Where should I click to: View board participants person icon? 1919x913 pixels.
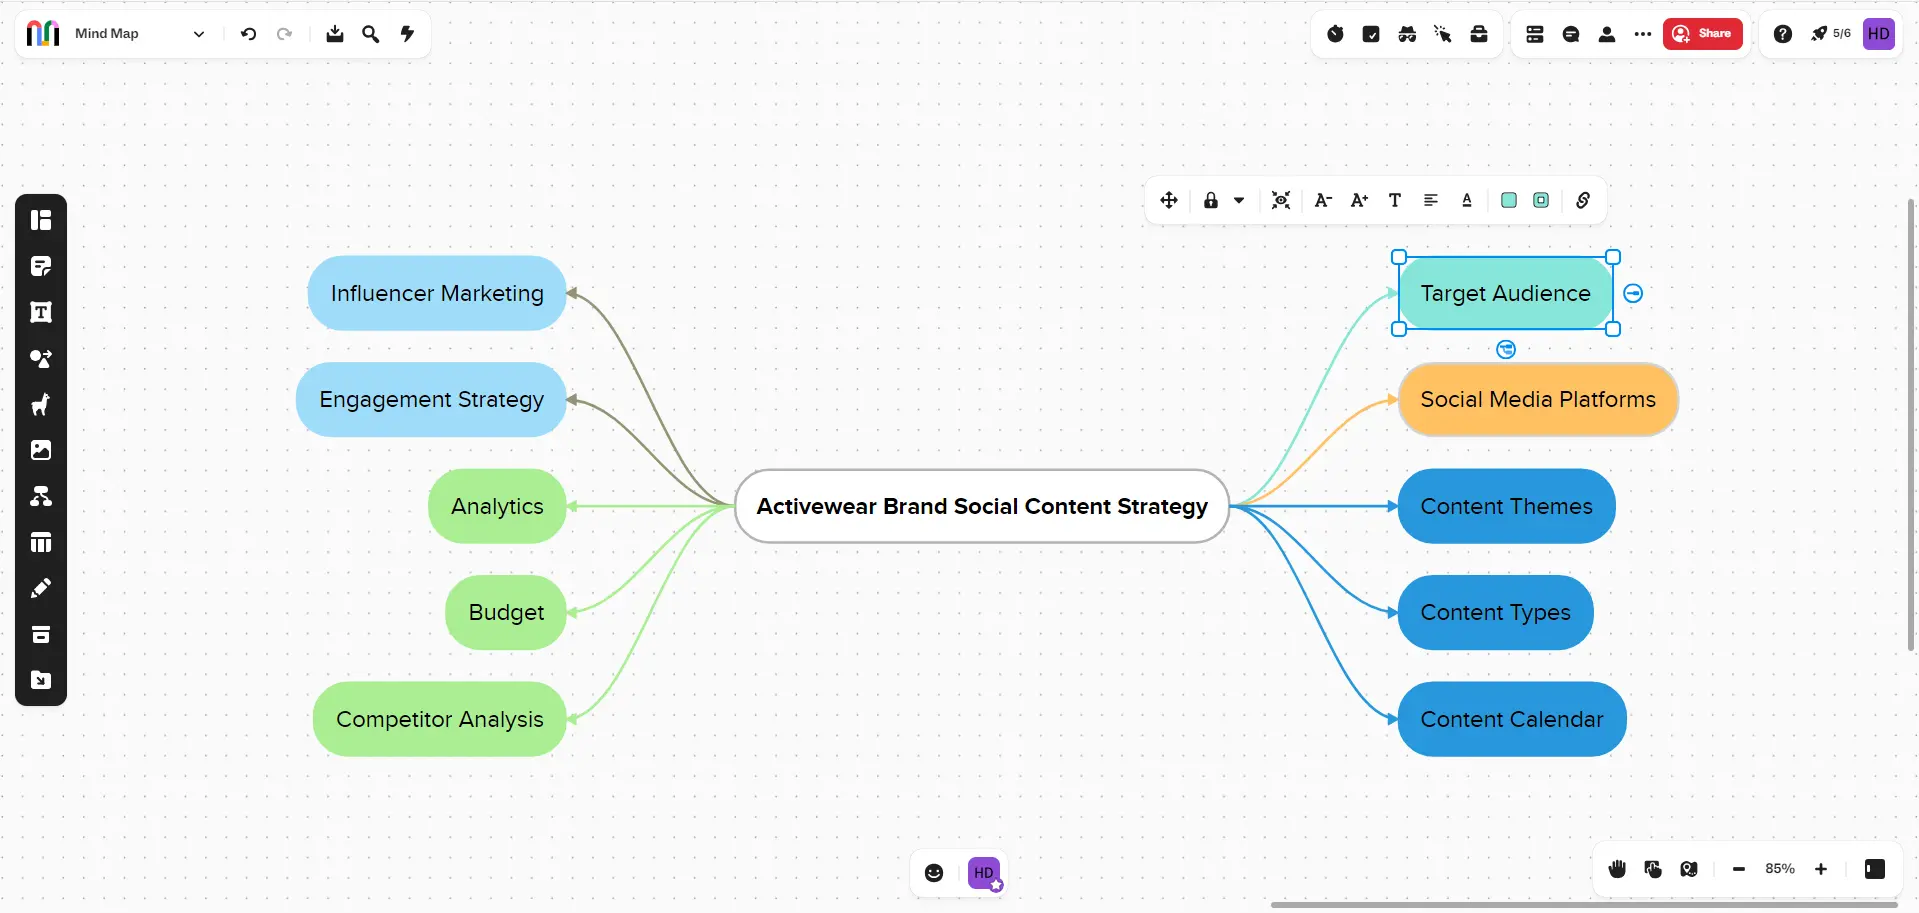click(1607, 34)
